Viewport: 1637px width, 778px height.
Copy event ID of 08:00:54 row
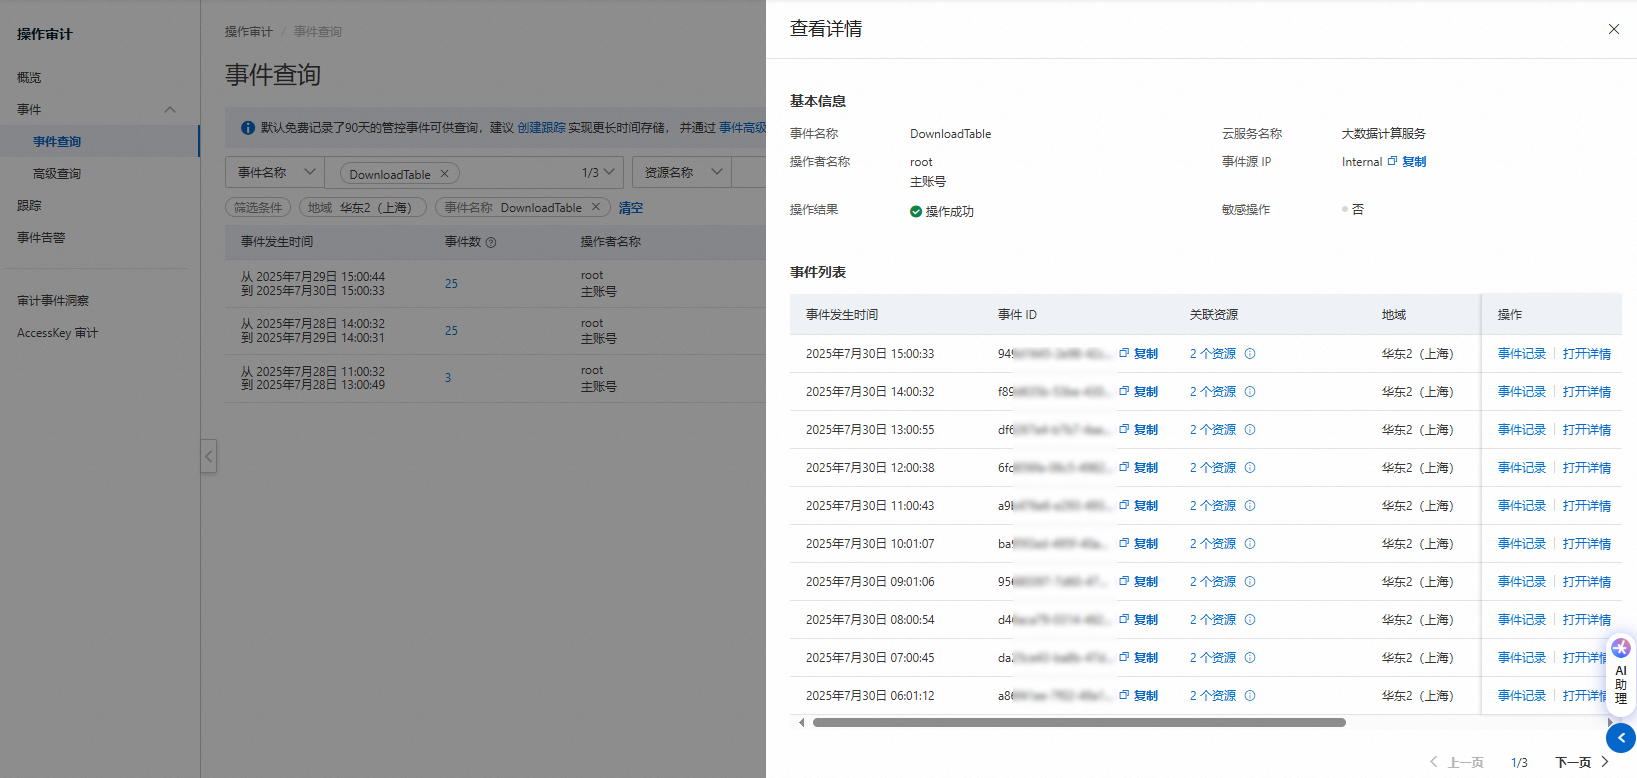coord(1139,619)
